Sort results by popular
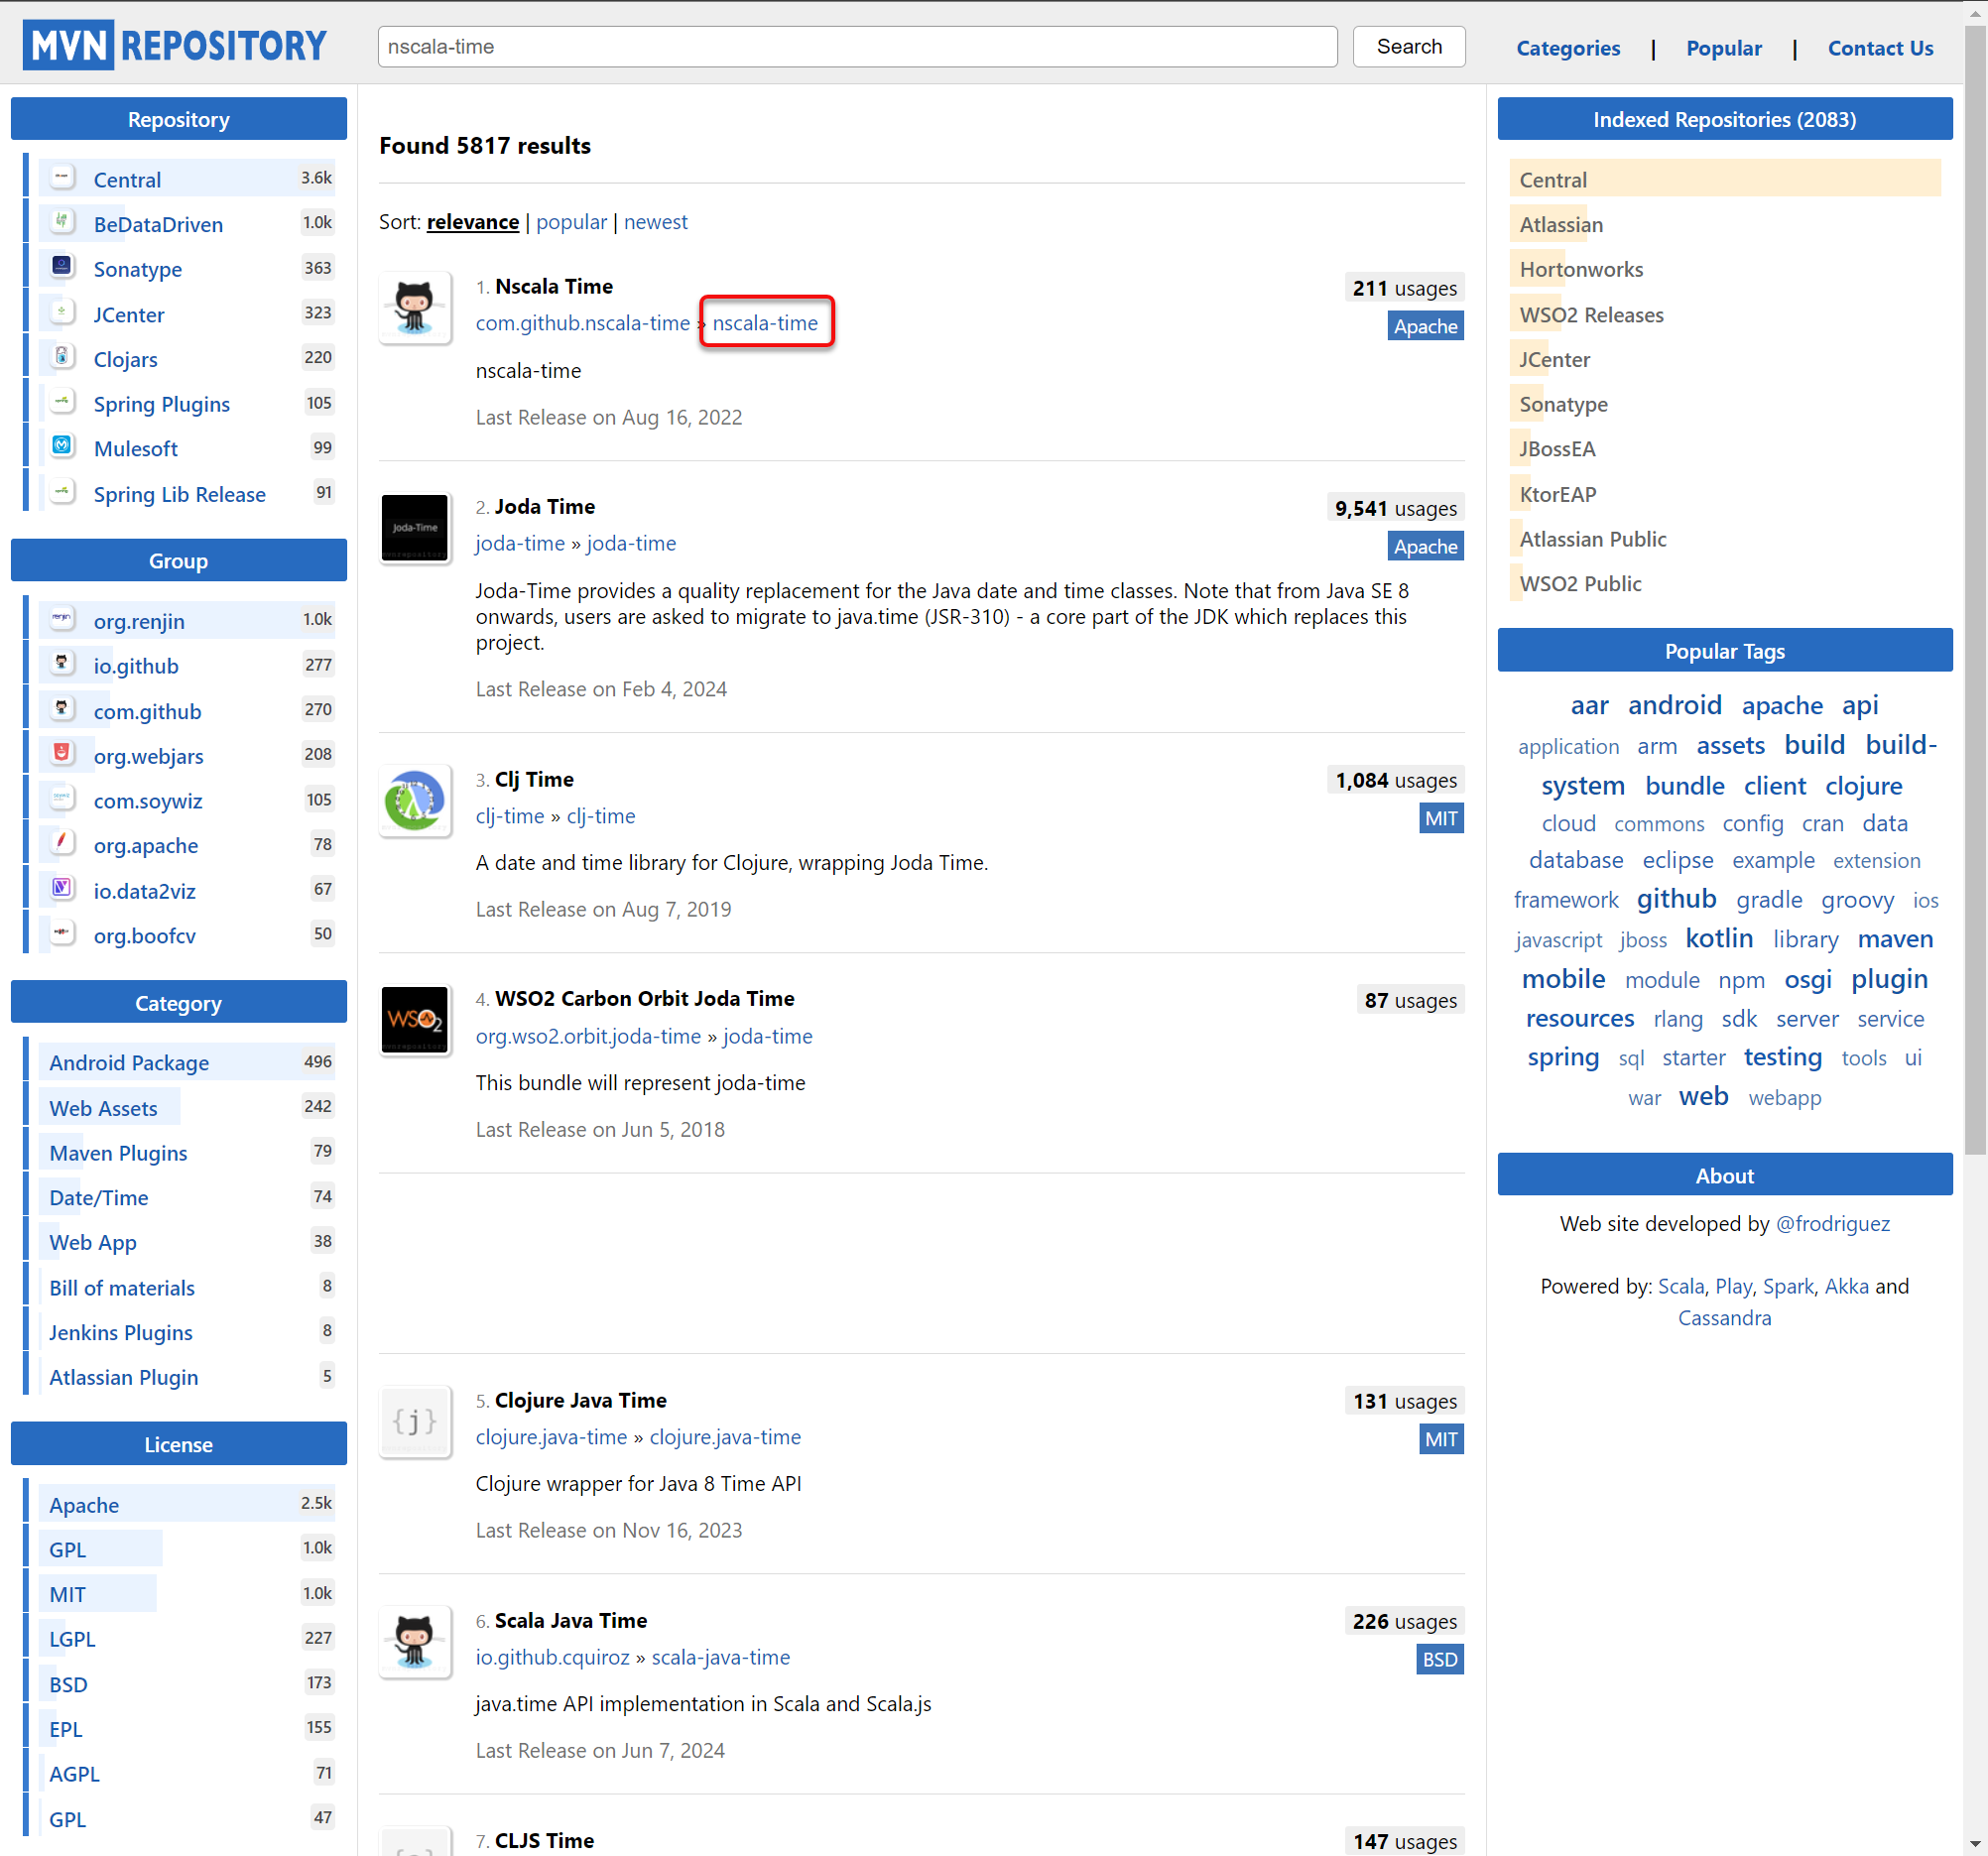 [x=571, y=222]
